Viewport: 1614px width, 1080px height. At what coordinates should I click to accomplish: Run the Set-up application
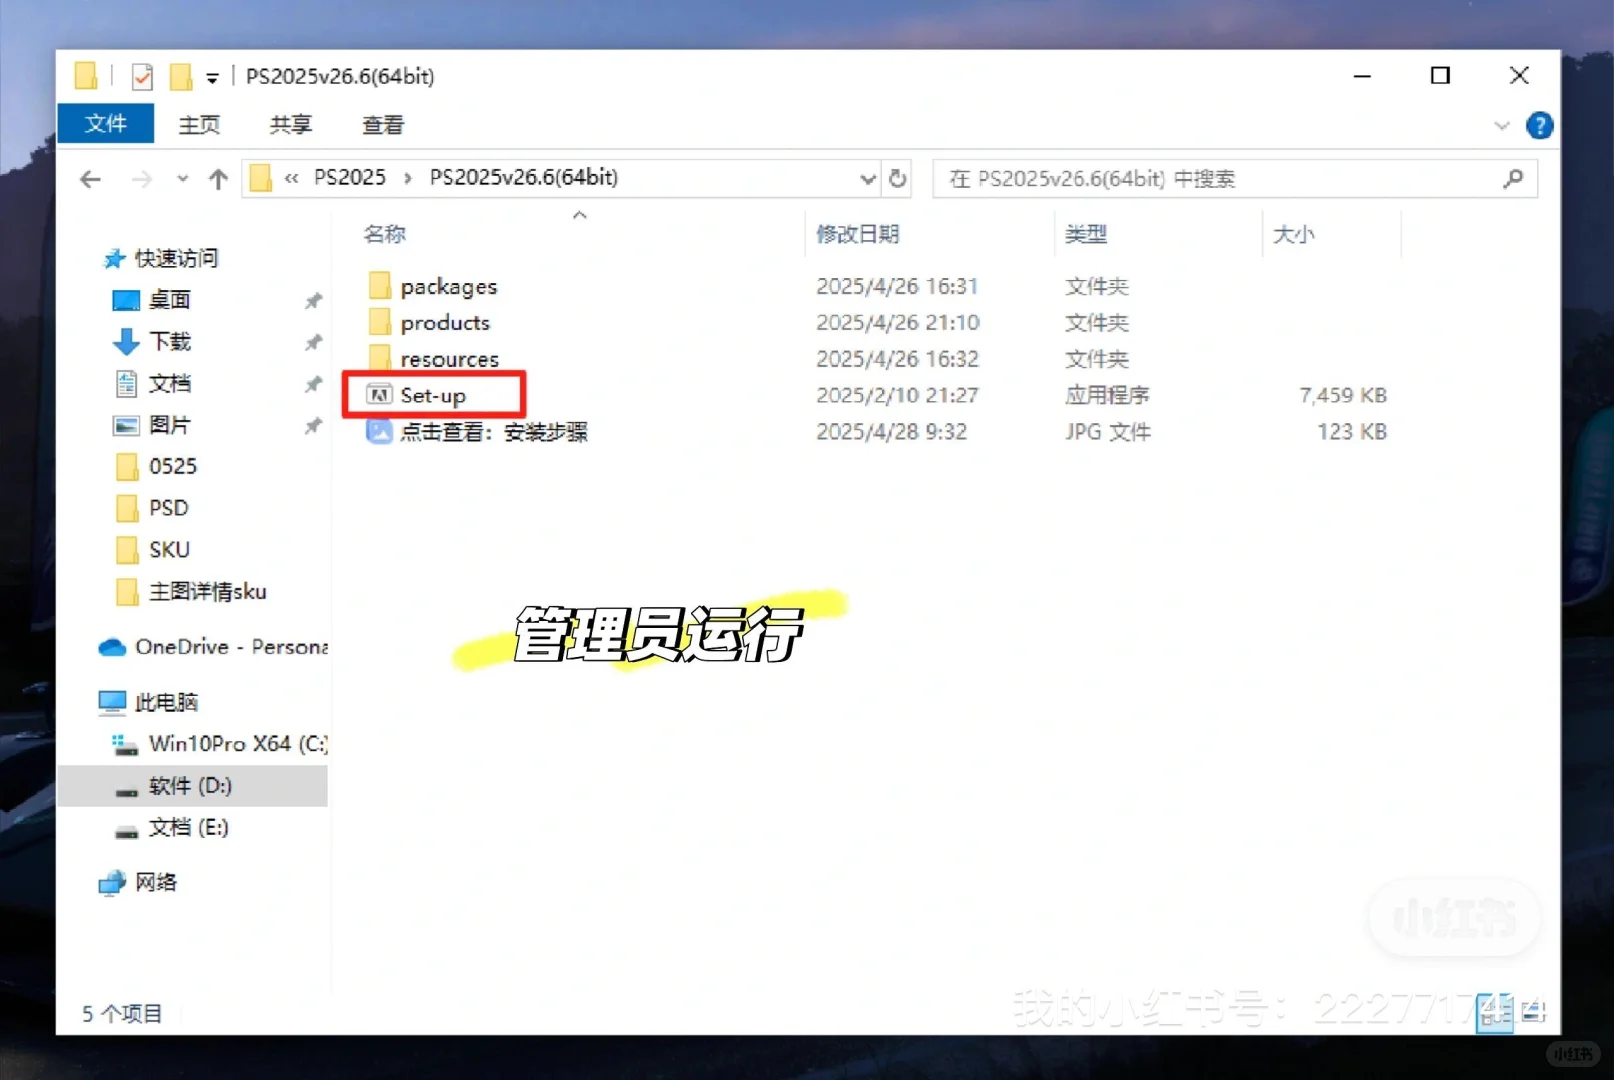click(433, 394)
